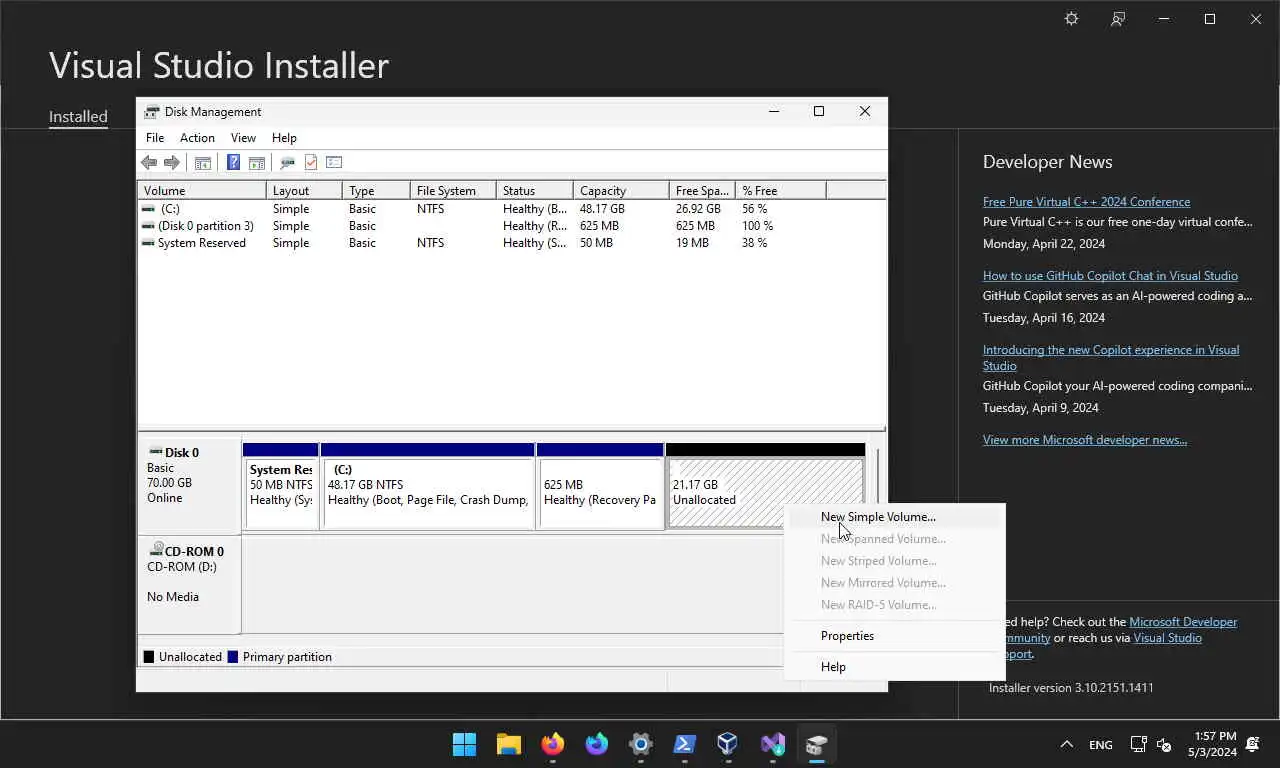Choose Help in the context menu
The height and width of the screenshot is (768, 1280).
pyautogui.click(x=895, y=667)
